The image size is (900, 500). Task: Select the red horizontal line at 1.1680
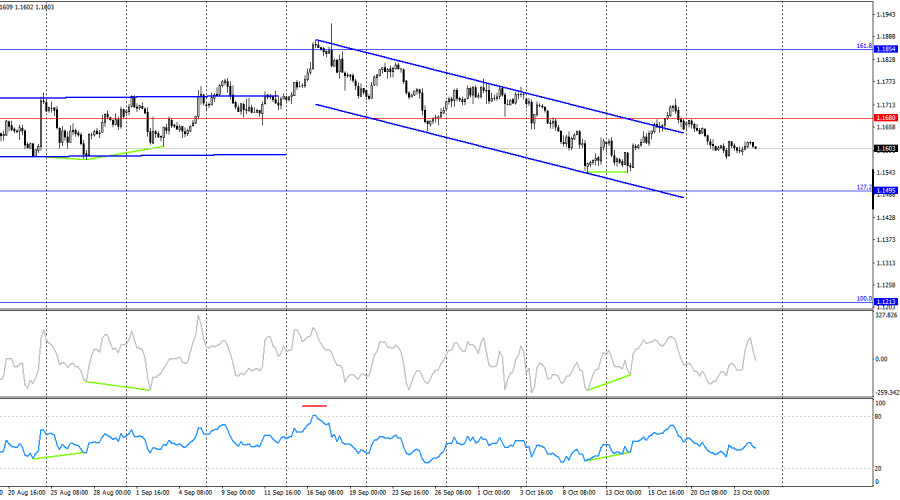point(400,118)
